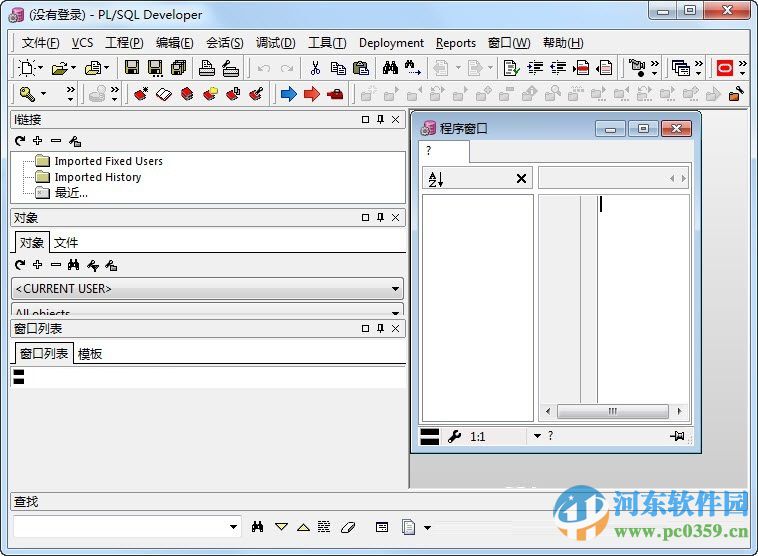This screenshot has width=758, height=556.
Task: Open the VCS menu
Action: pos(82,43)
